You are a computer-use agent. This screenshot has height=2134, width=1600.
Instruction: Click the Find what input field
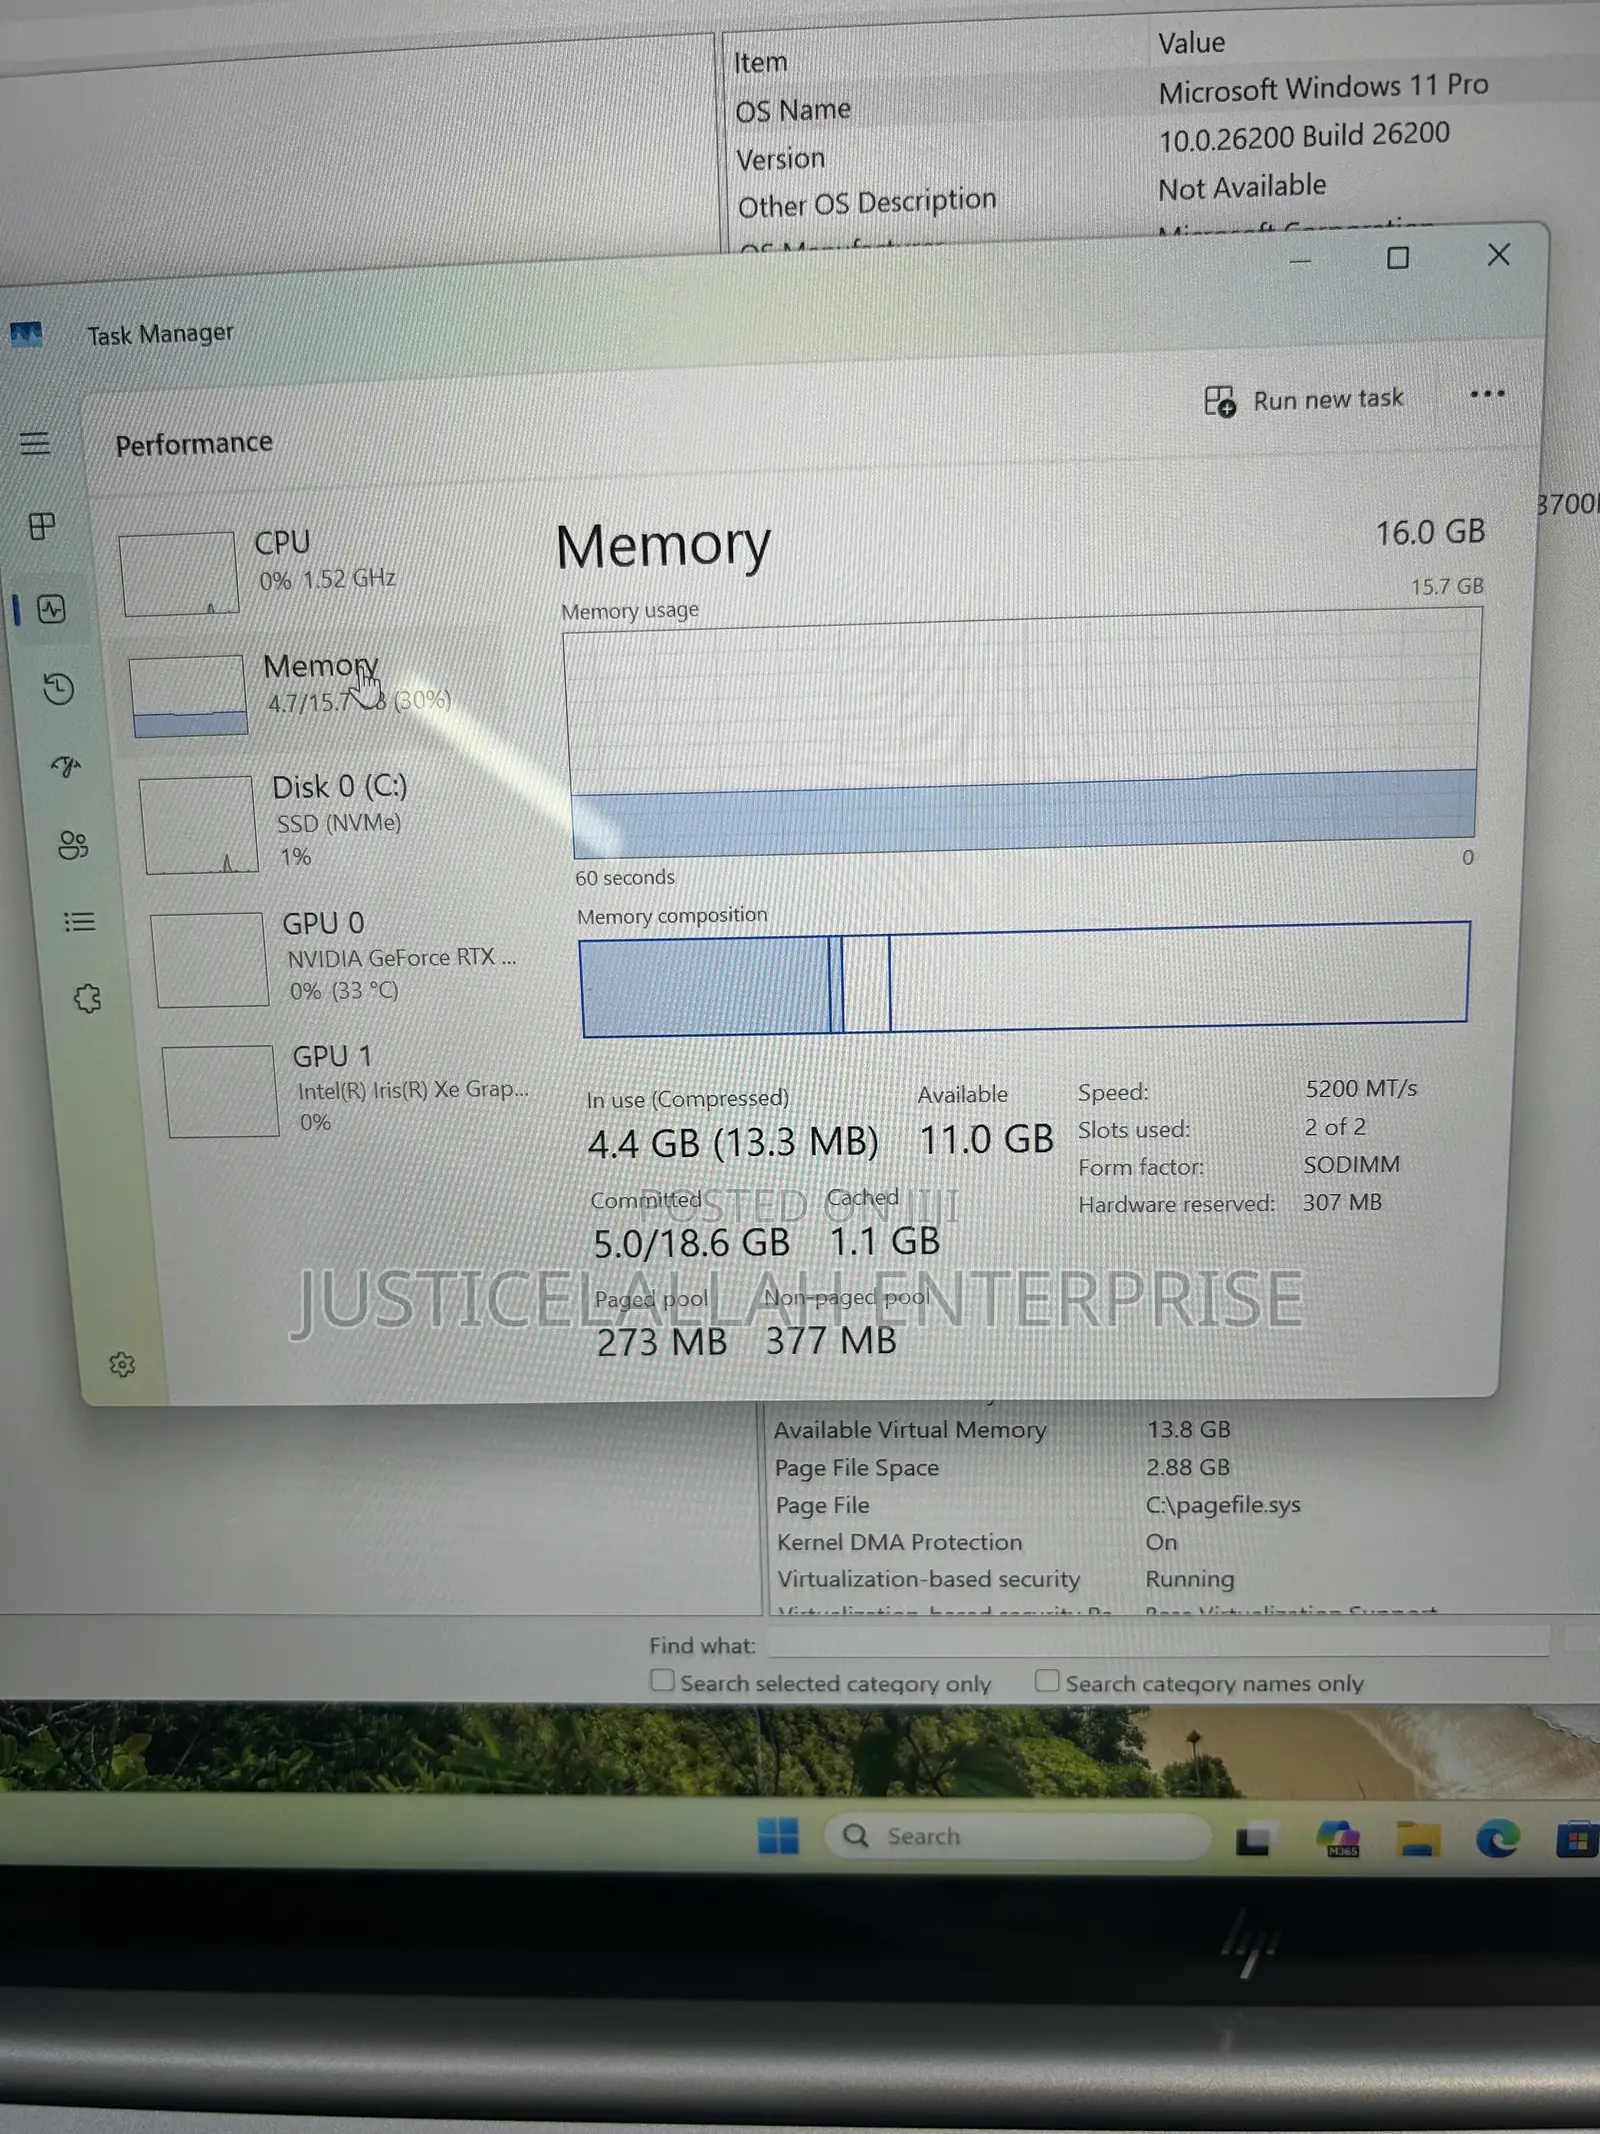tap(1158, 1642)
